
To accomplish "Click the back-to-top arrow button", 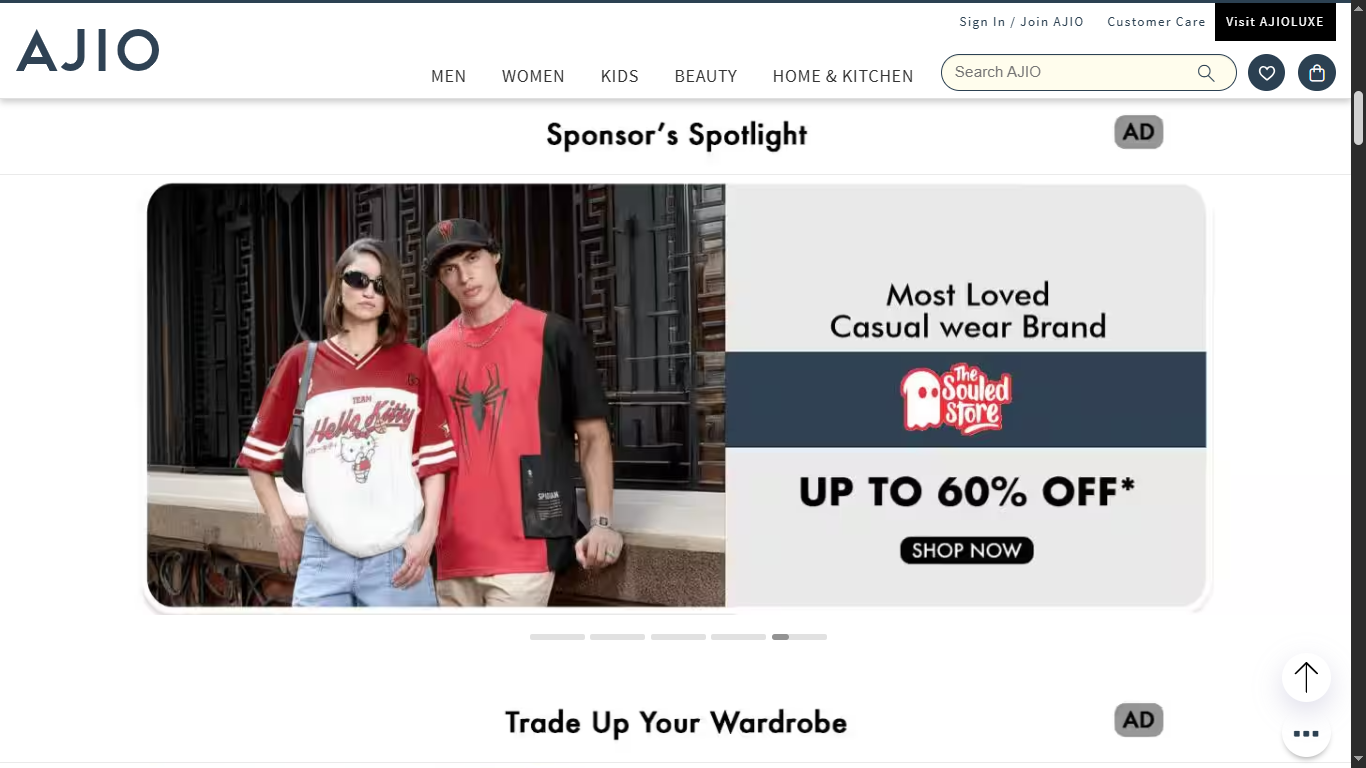I will [1306, 677].
